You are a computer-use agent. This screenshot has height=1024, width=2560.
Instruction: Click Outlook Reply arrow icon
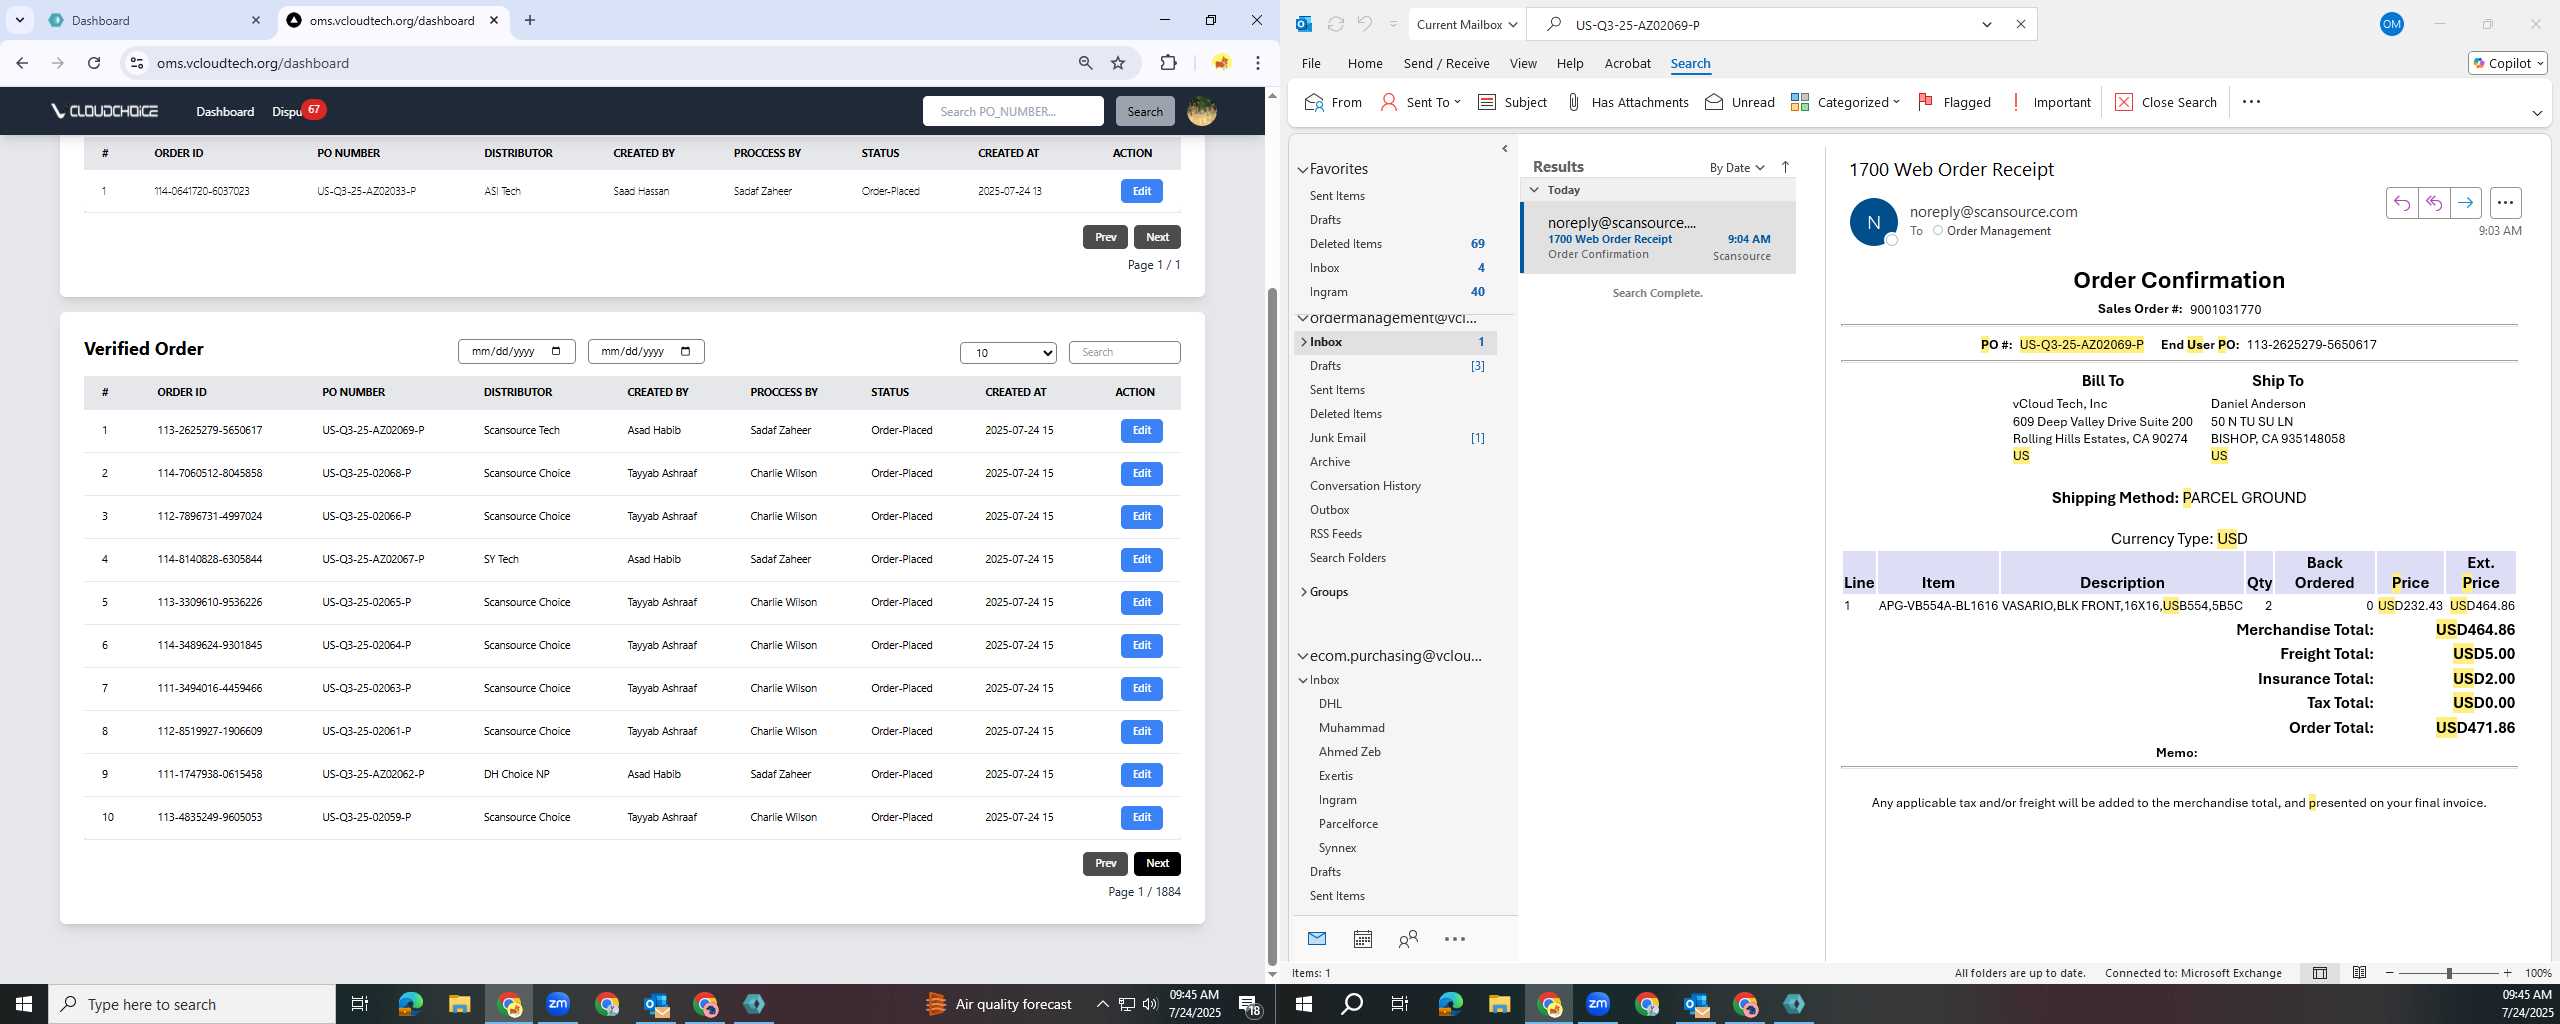[2401, 203]
